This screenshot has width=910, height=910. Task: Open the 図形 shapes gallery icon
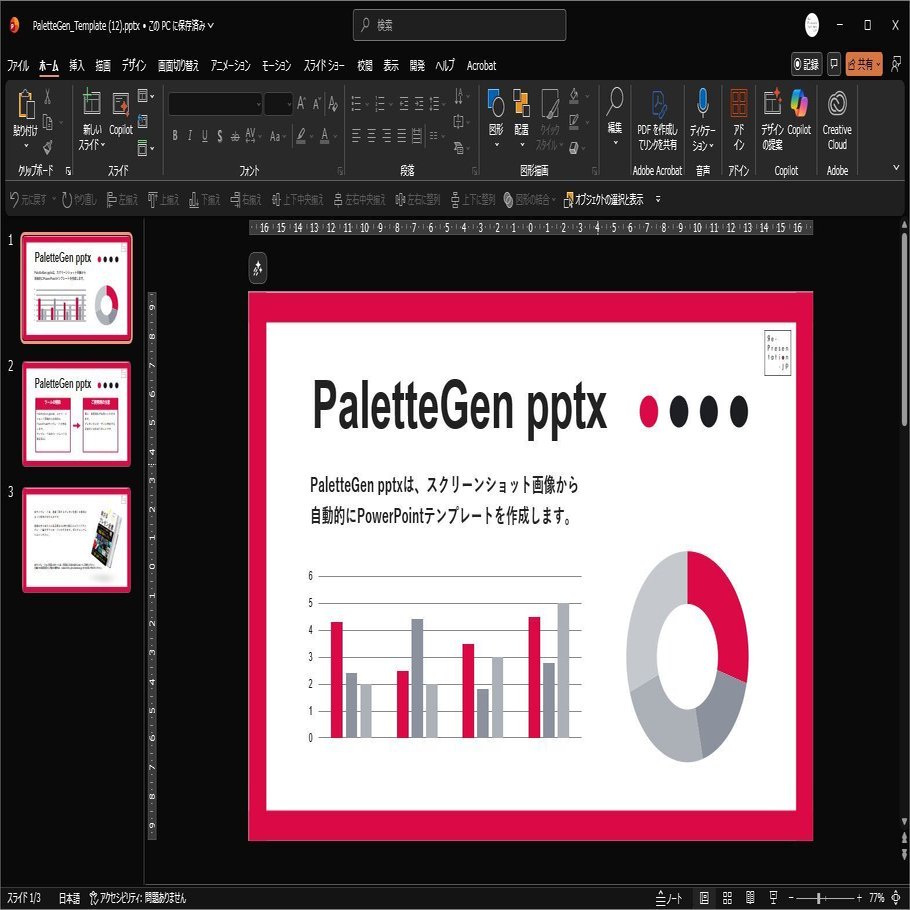[496, 103]
